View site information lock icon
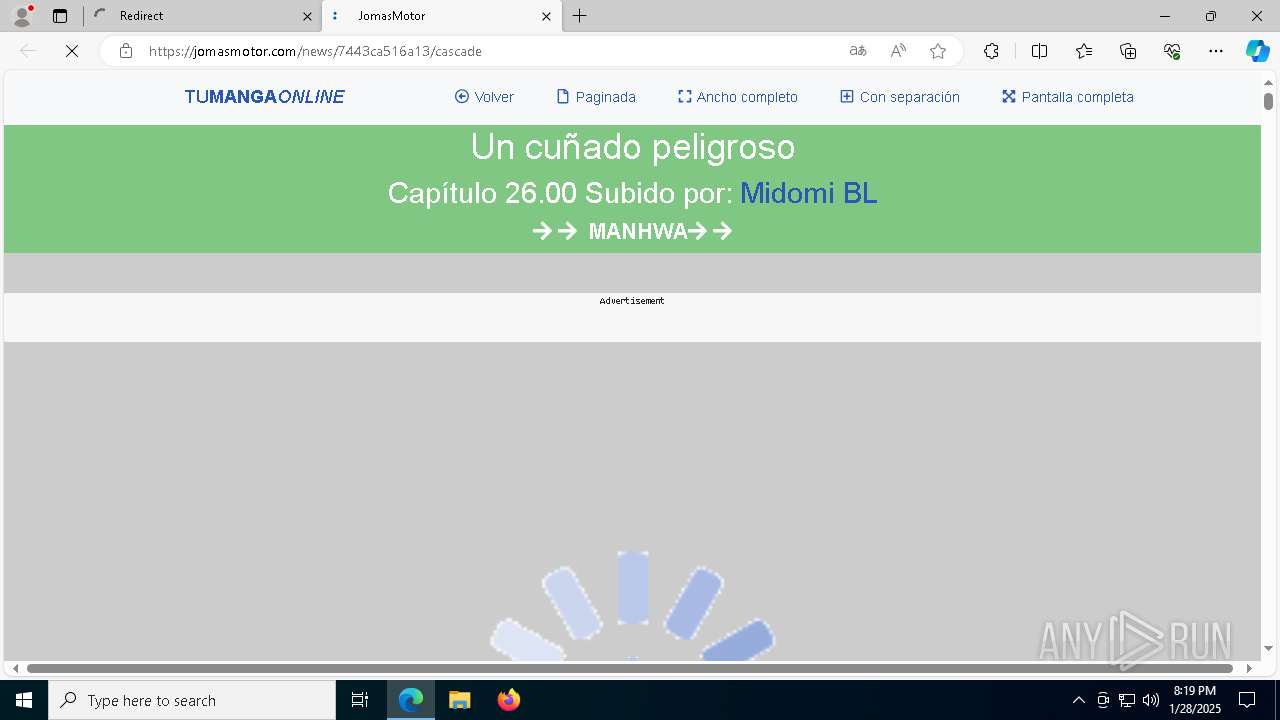The image size is (1280, 720). (126, 51)
